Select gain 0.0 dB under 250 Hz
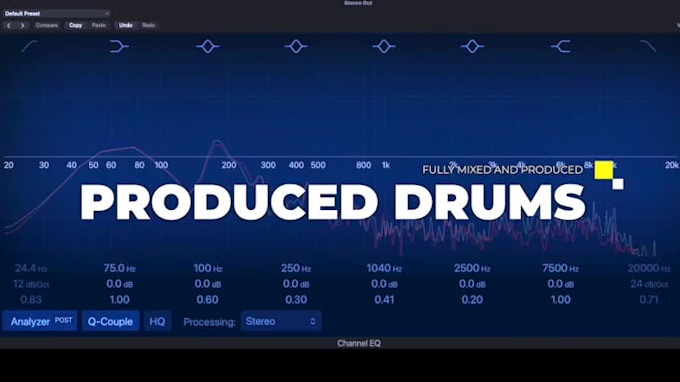Image resolution: width=680 pixels, height=382 pixels. 296,284
